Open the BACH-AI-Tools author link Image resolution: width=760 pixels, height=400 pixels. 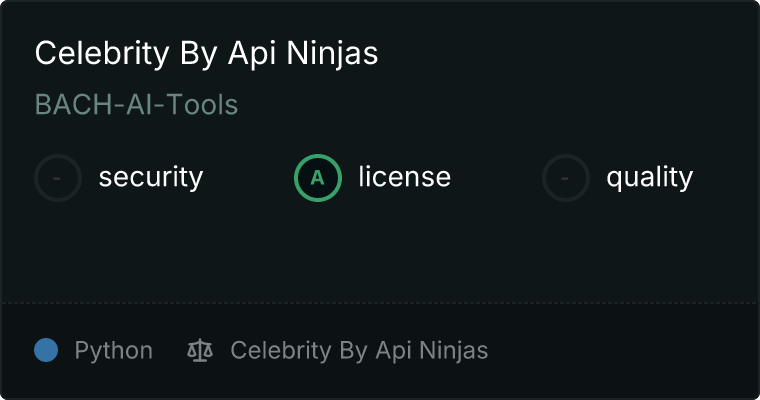(136, 105)
